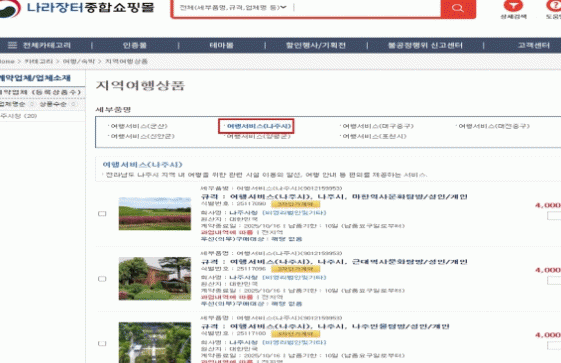Open the brick house garden thumbnail
Image resolution: width=561 pixels, height=363 pixels.
tap(155, 279)
